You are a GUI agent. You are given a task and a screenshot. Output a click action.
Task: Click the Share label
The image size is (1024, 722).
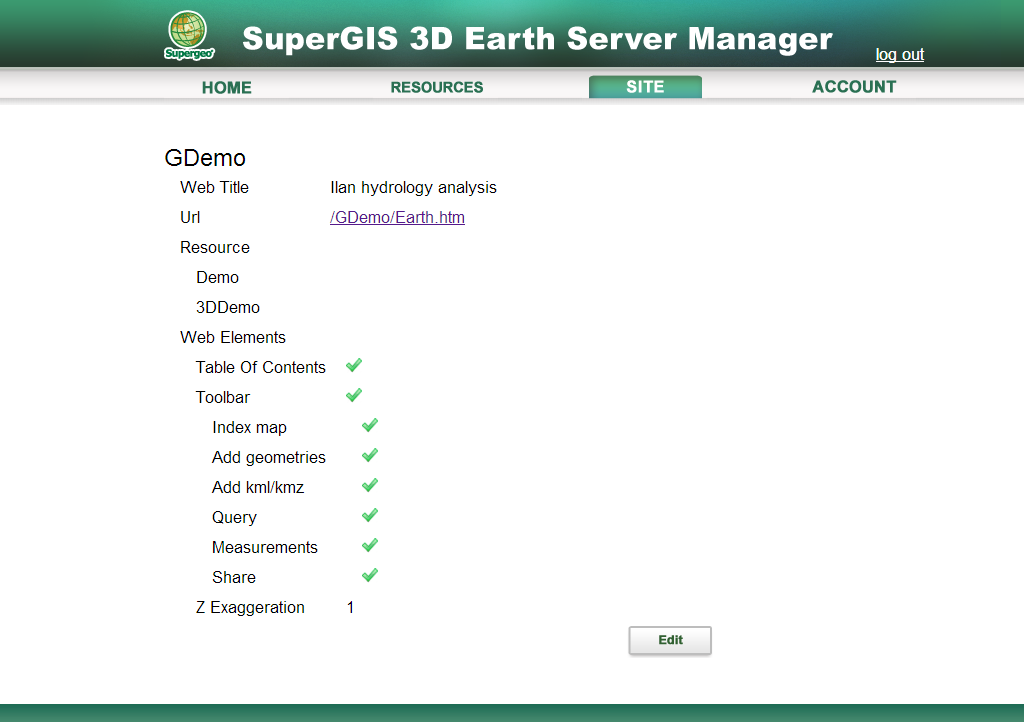click(x=234, y=578)
